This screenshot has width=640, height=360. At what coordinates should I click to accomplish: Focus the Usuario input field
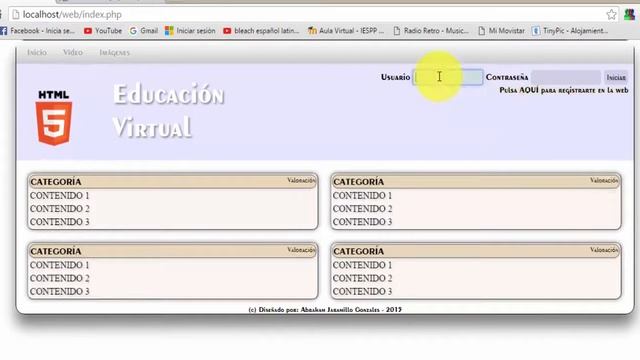pyautogui.click(x=448, y=77)
